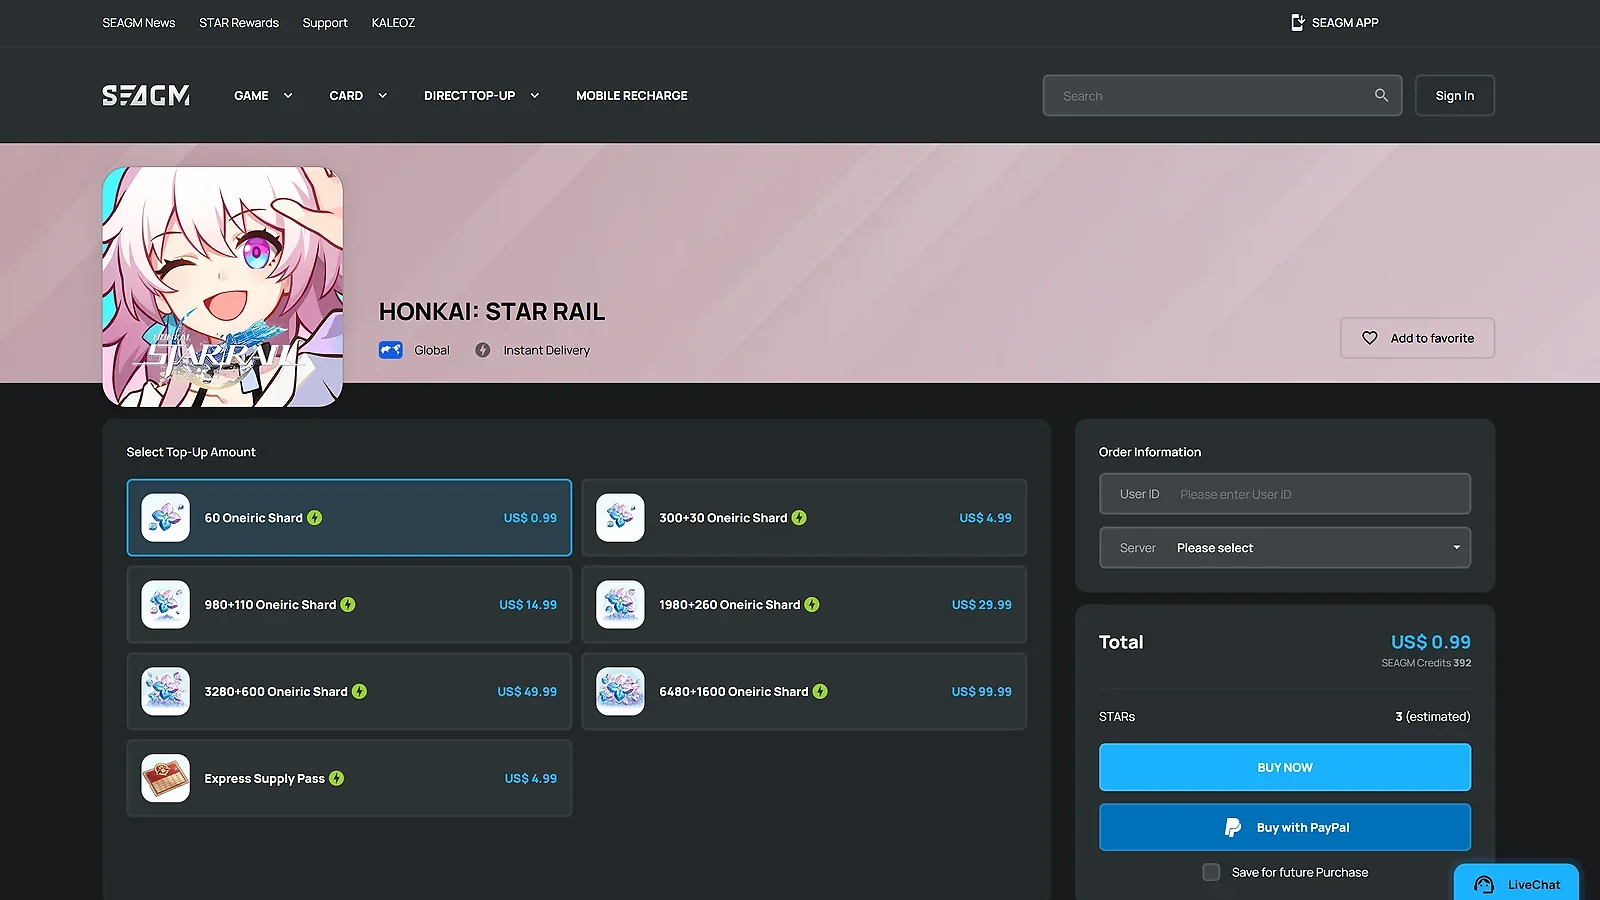The height and width of the screenshot is (900, 1600).
Task: Select the 980+110 Oneiric Shard option
Action: tap(349, 605)
